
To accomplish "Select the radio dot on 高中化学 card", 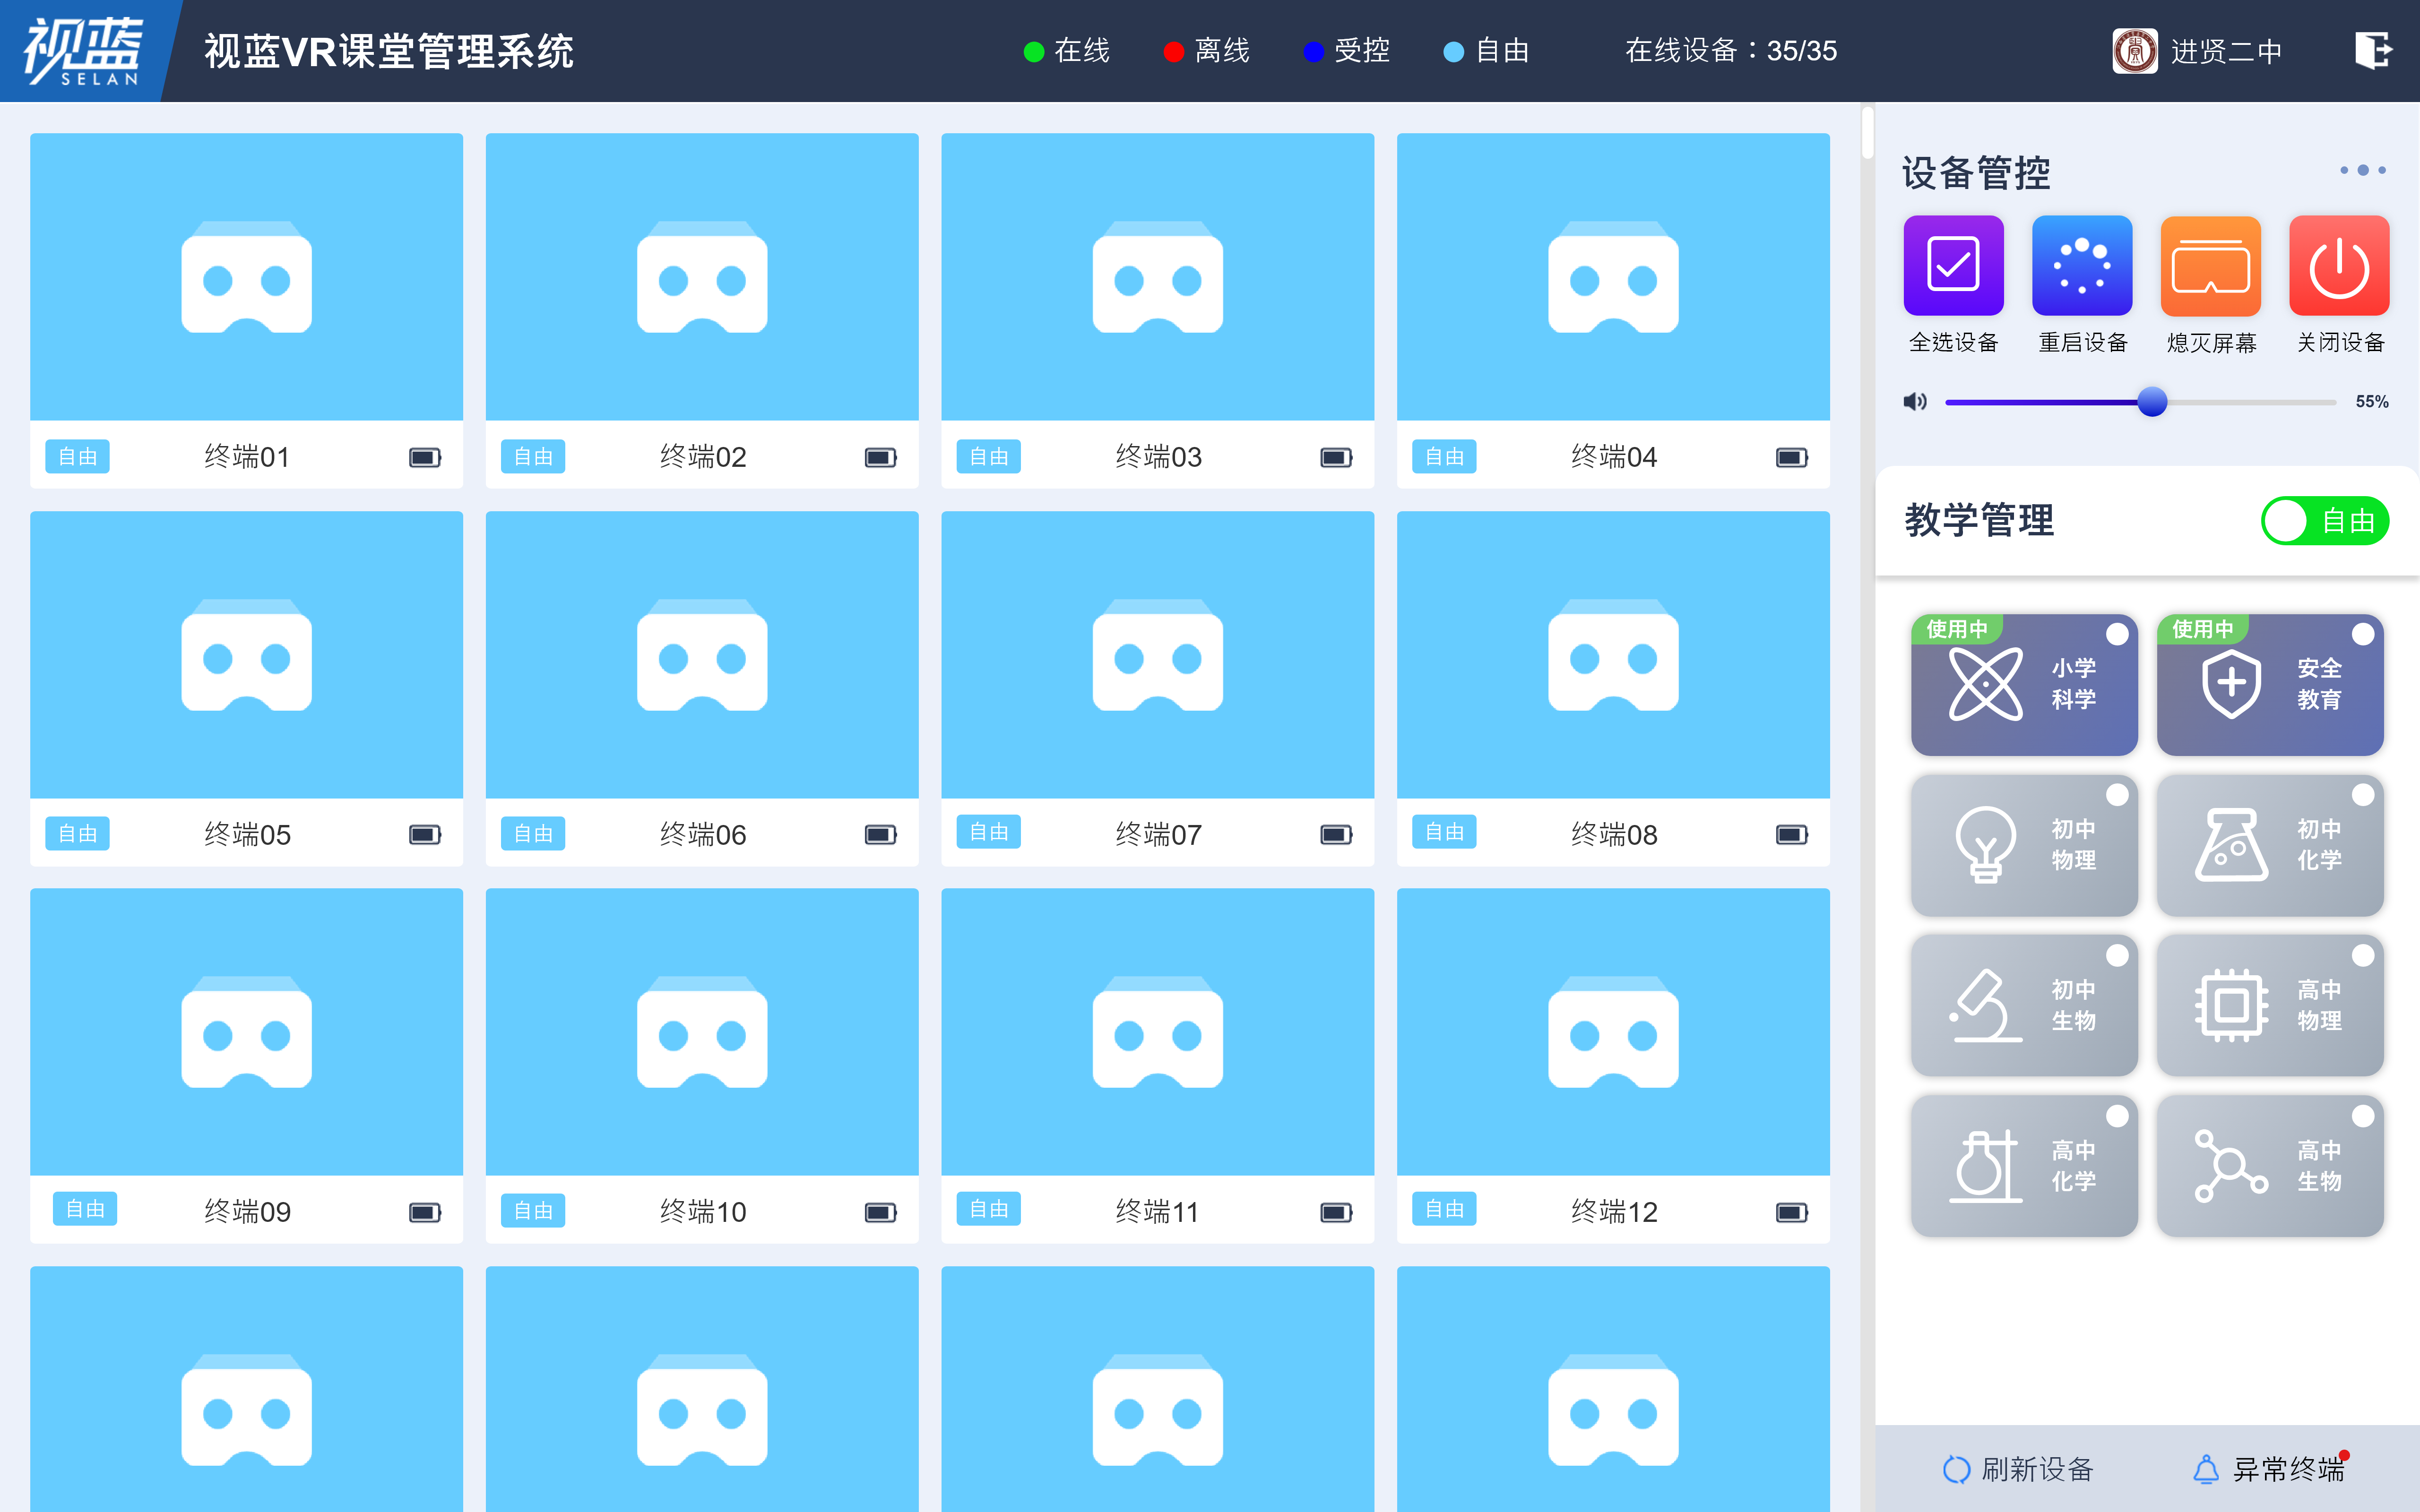I will [x=2117, y=1116].
